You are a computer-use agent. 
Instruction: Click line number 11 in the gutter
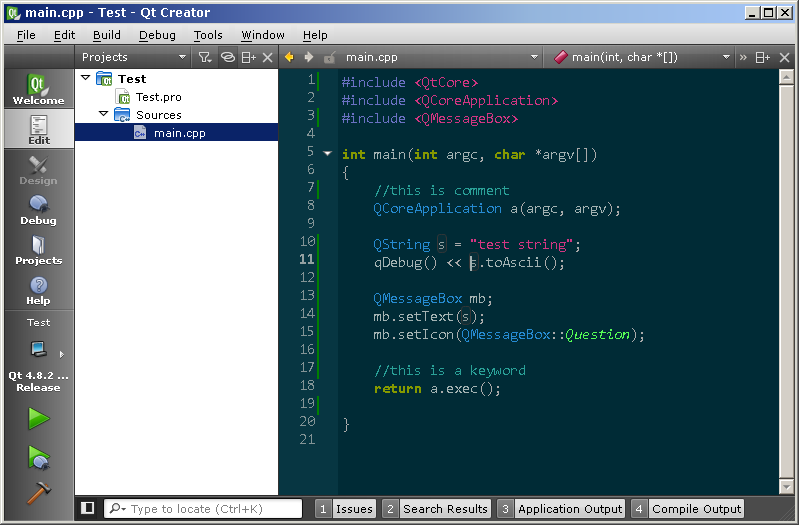coord(307,259)
